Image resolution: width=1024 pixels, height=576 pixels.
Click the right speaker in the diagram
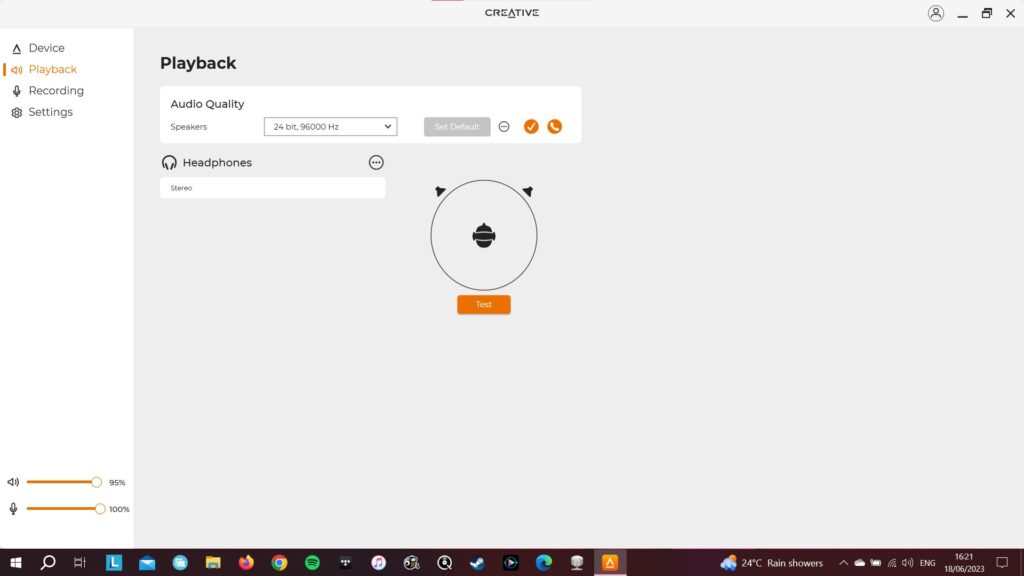pyautogui.click(x=528, y=191)
